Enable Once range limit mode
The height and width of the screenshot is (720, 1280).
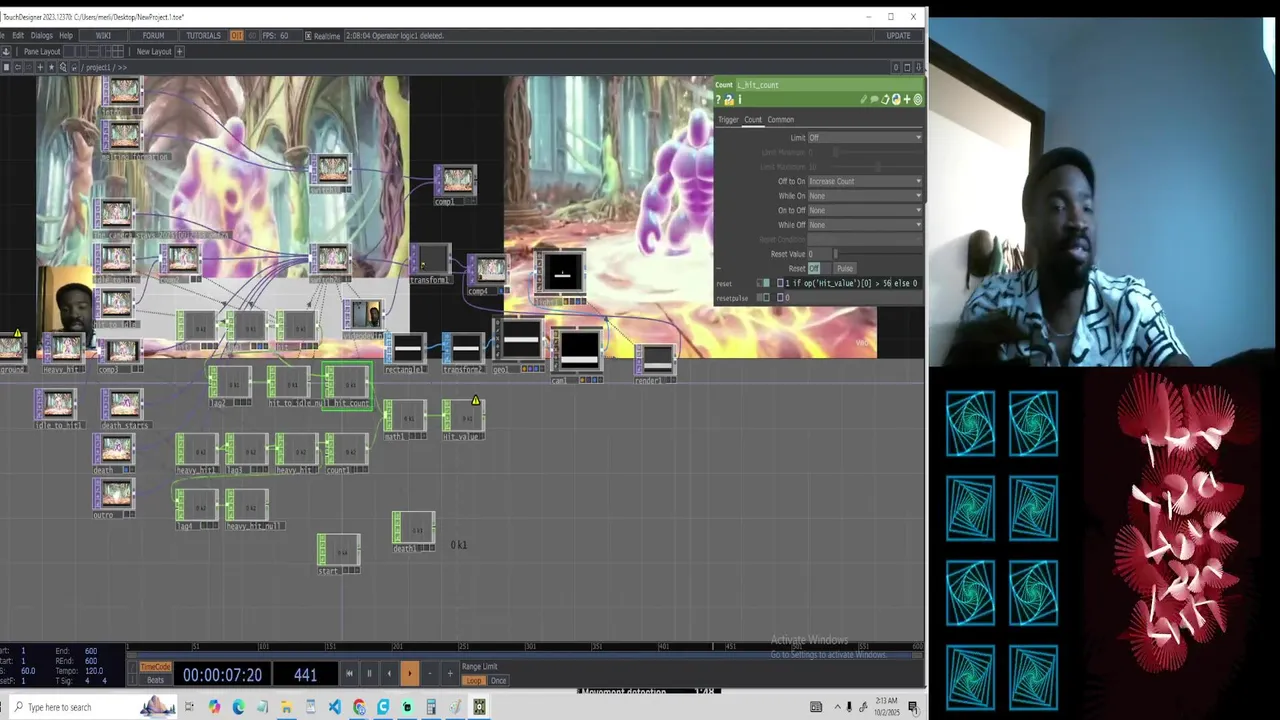click(498, 680)
